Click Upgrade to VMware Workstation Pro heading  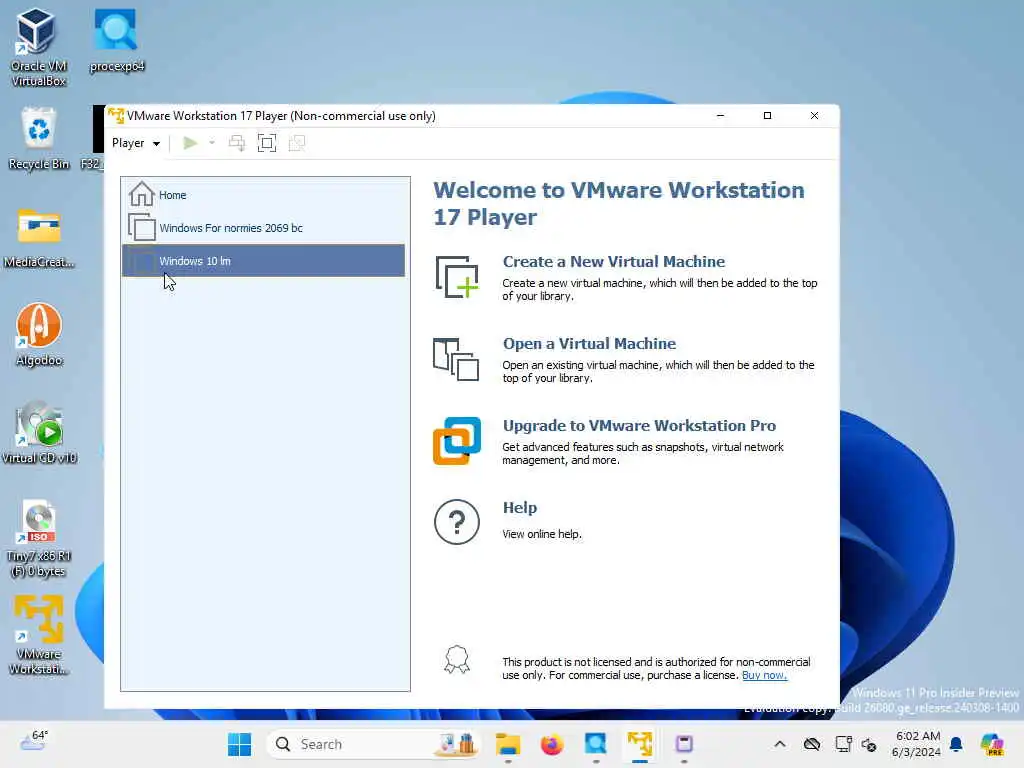(639, 425)
